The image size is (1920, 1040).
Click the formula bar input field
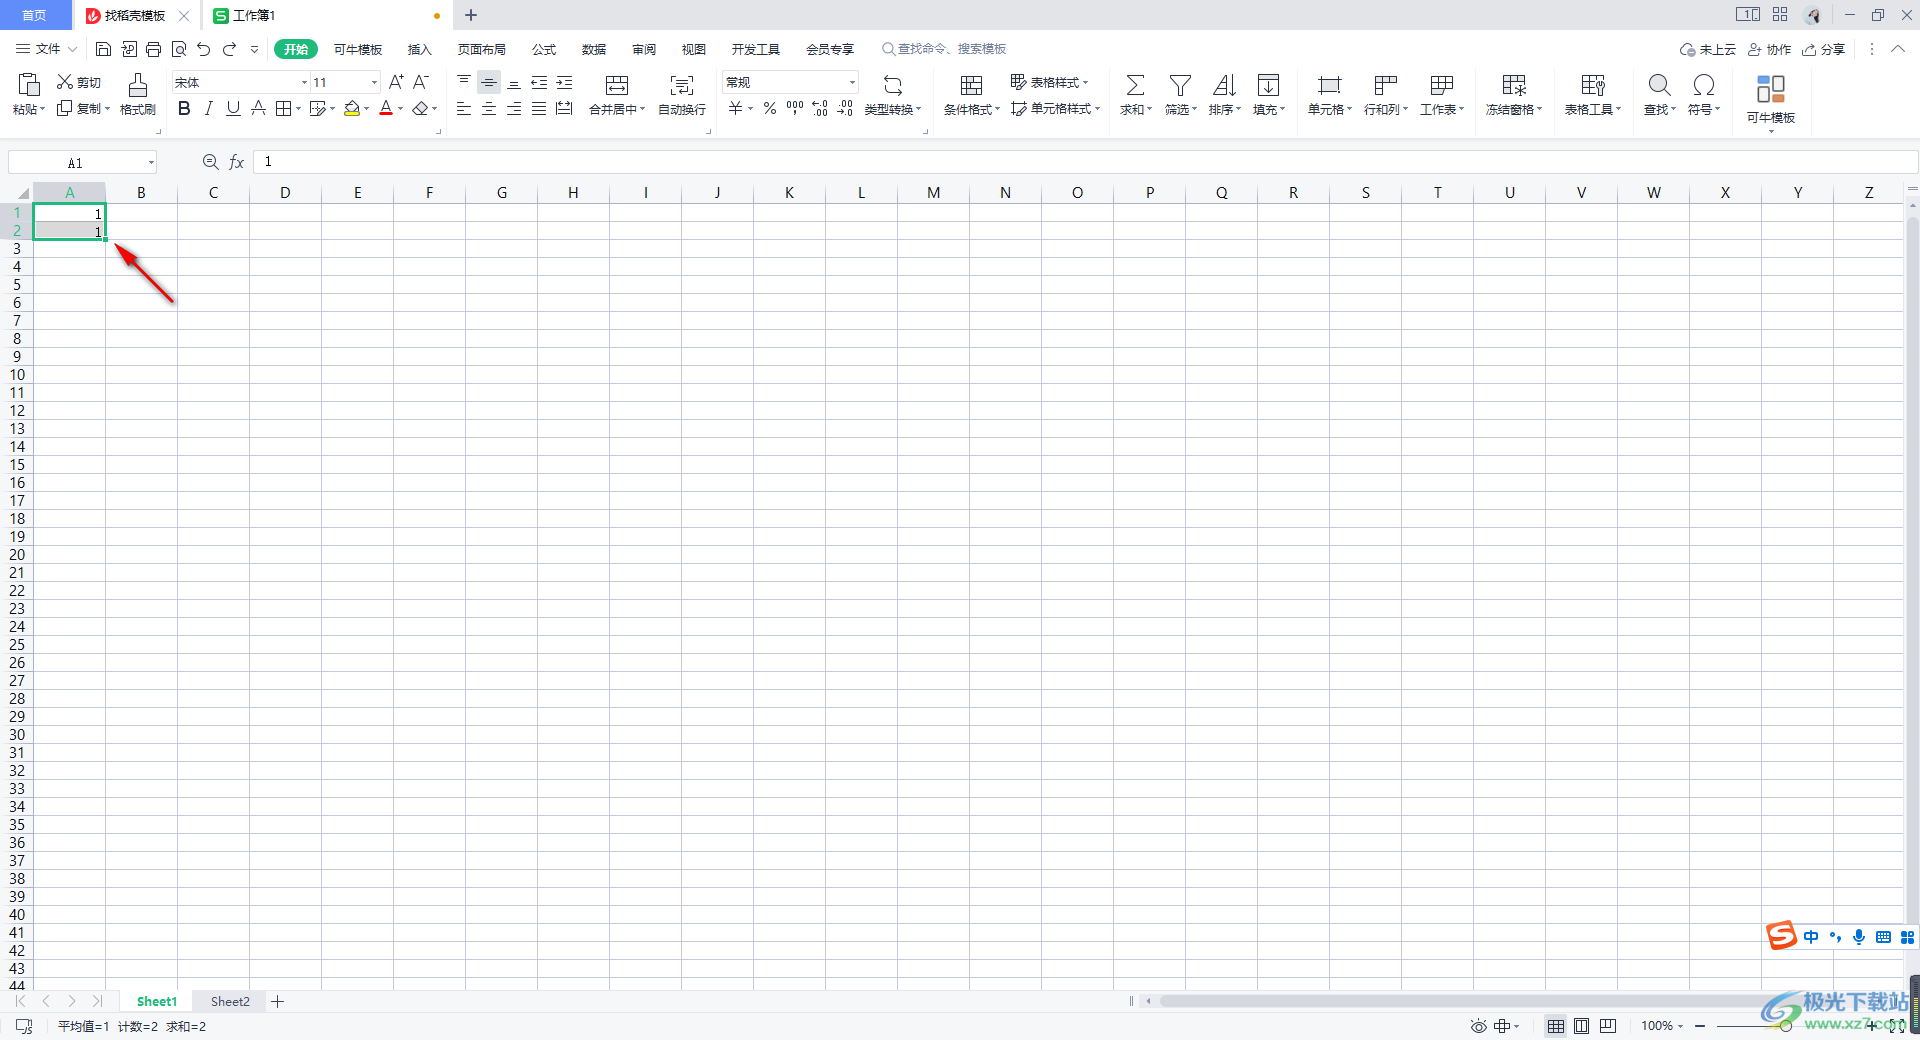click(1085, 162)
